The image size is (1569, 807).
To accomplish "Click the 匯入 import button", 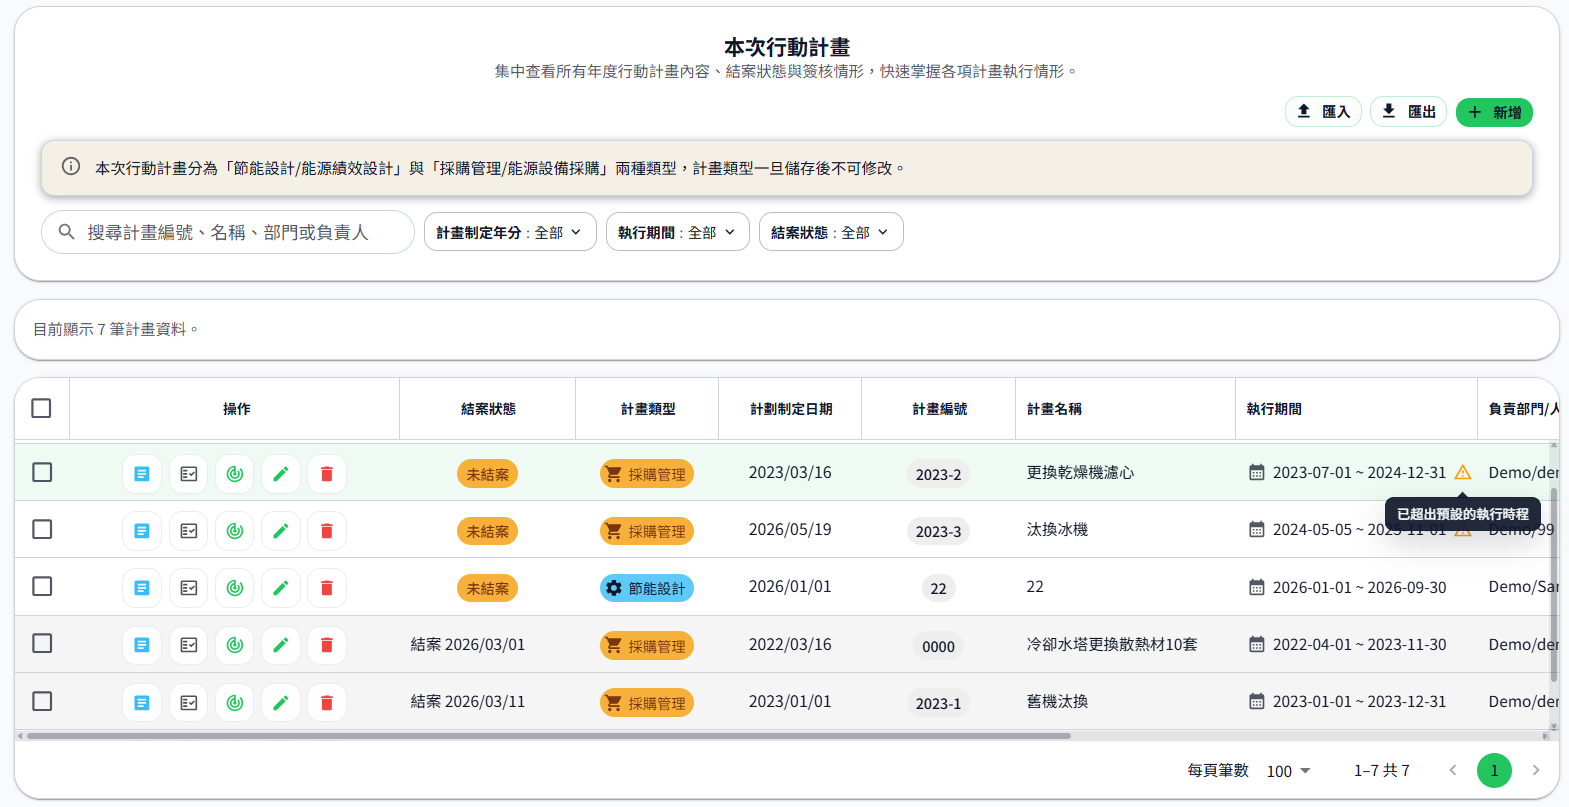I will coord(1323,112).
